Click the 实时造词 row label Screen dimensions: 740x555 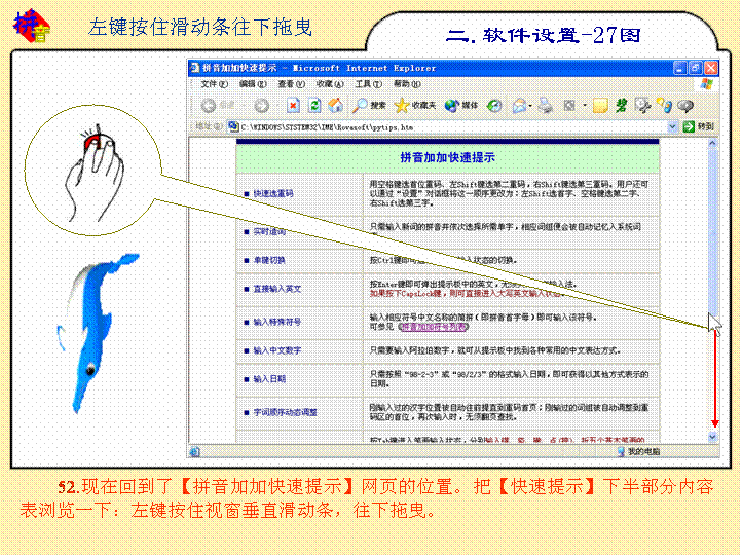point(269,232)
